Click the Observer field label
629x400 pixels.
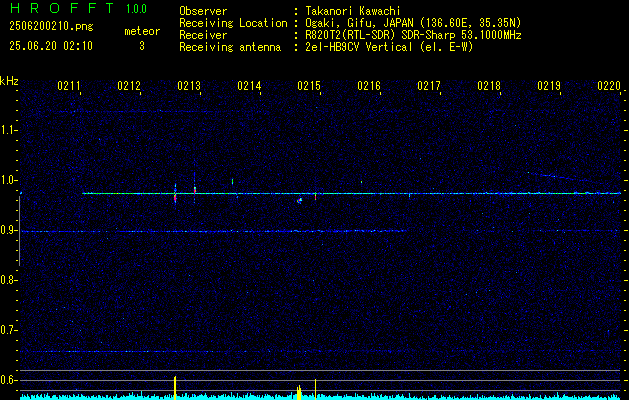pyautogui.click(x=203, y=11)
